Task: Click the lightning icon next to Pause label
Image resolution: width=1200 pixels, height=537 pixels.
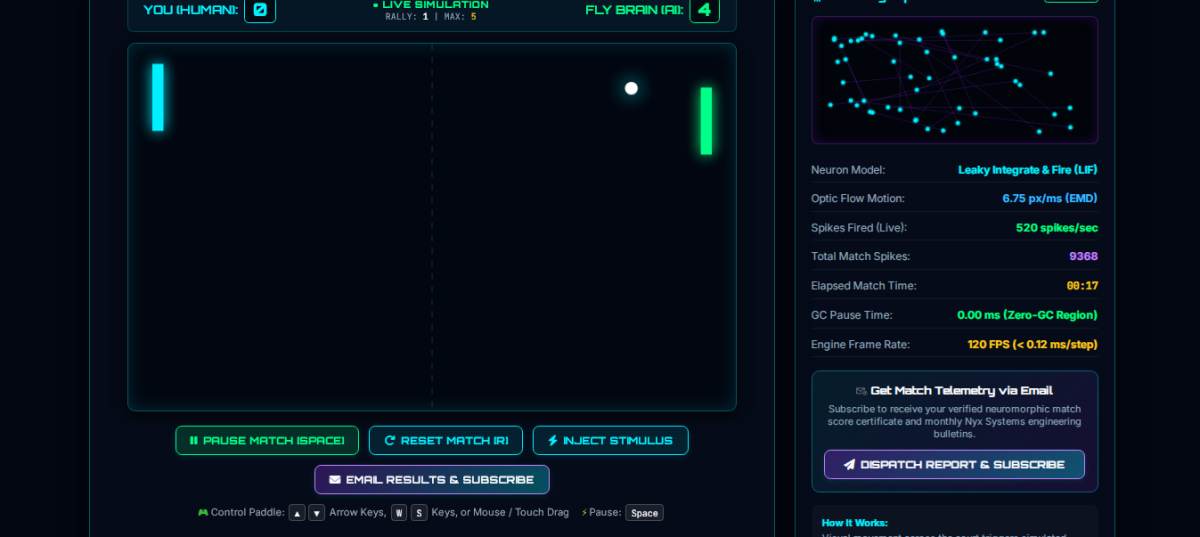Action: click(x=584, y=512)
